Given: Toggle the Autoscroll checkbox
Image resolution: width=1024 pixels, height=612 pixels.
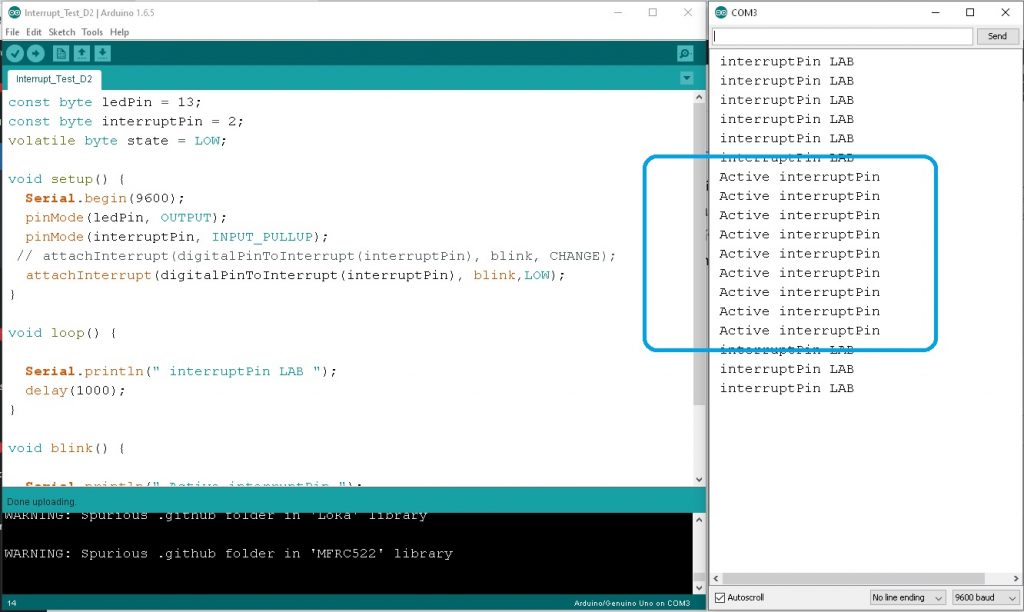Looking at the screenshot, I should (x=720, y=598).
